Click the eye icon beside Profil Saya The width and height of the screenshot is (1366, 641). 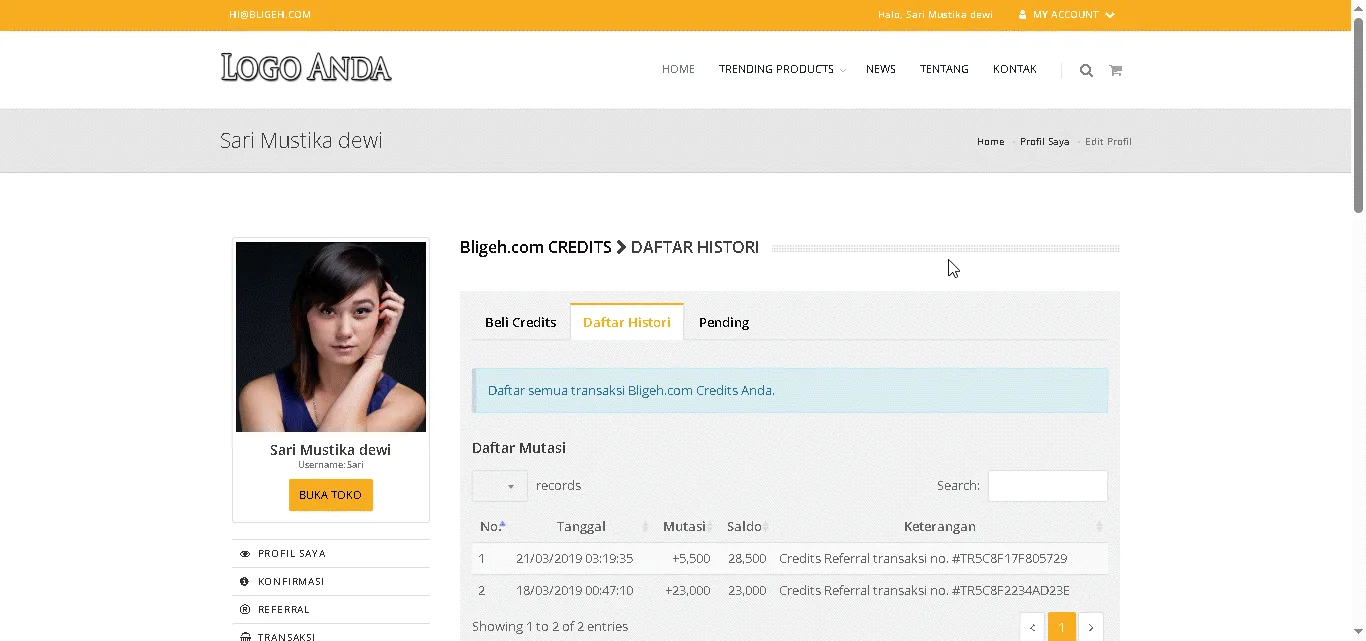245,554
